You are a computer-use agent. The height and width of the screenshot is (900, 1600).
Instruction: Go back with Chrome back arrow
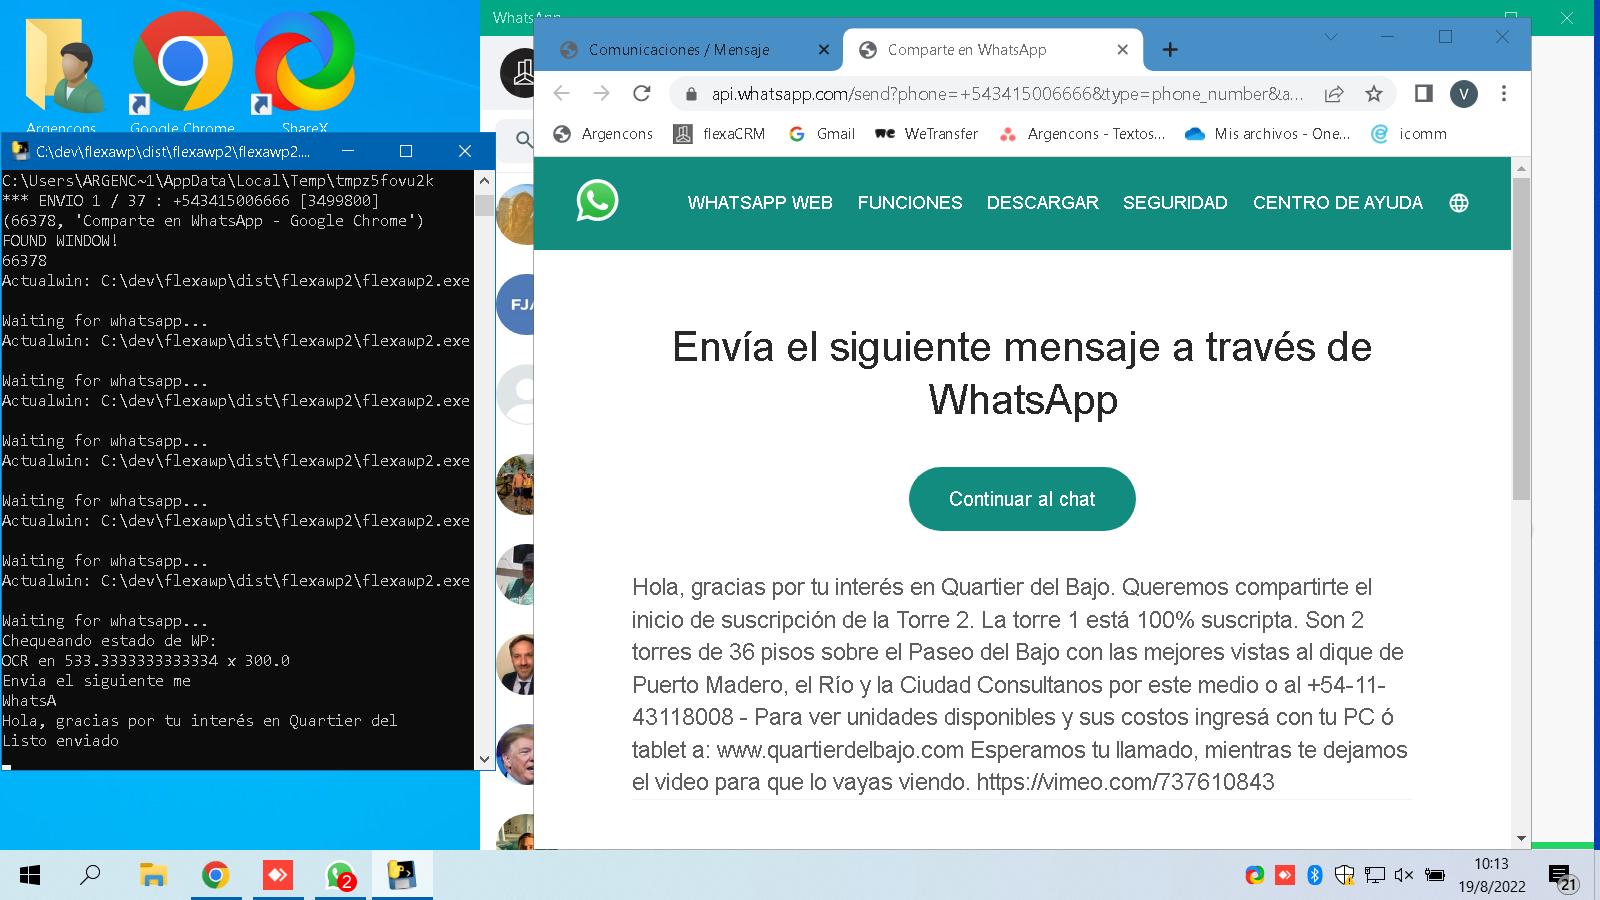pos(561,94)
